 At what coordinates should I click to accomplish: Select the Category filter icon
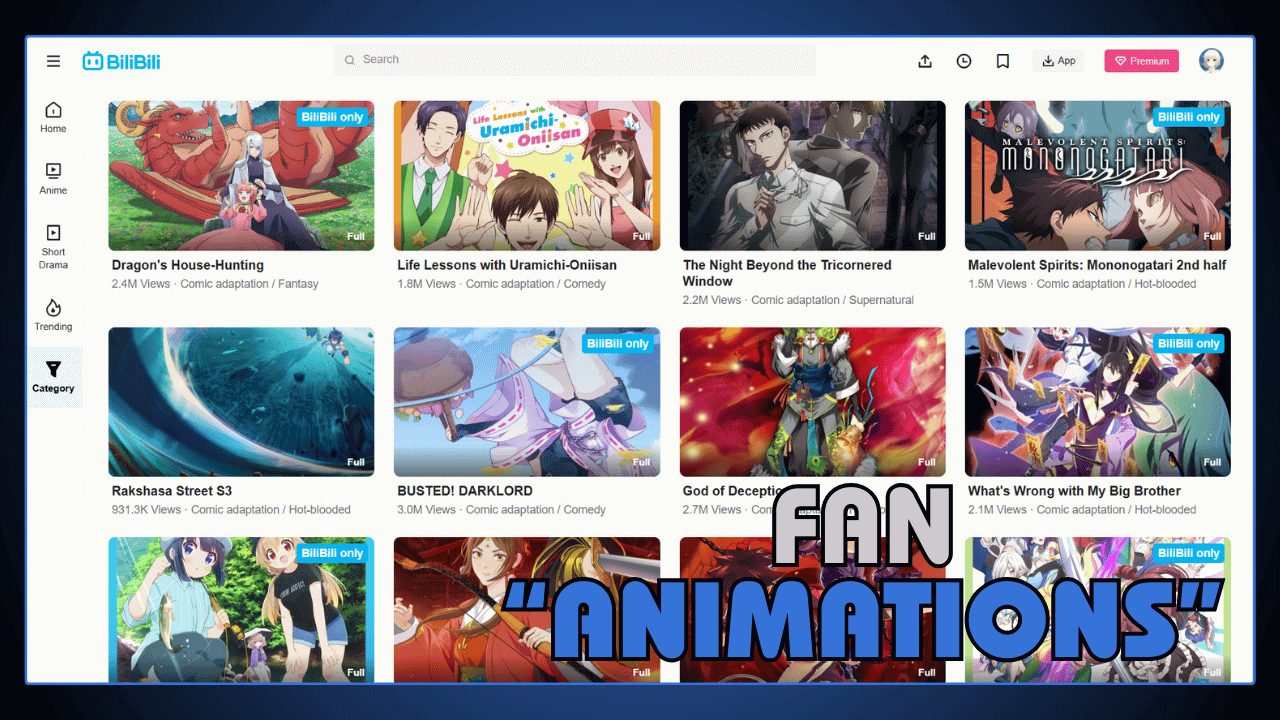tap(52, 372)
